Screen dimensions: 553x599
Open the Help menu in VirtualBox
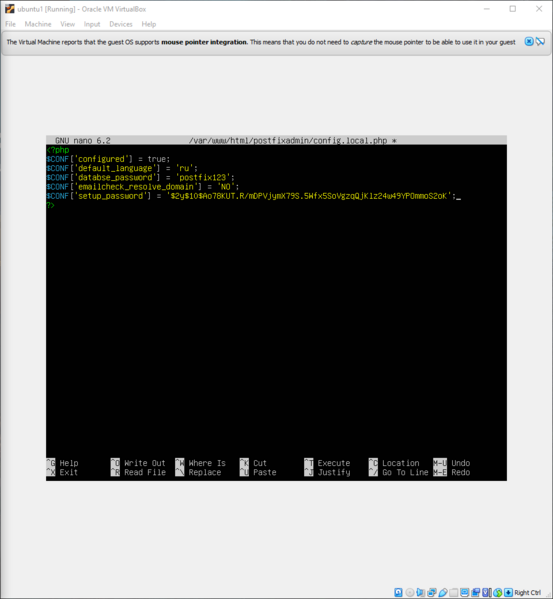(149, 24)
